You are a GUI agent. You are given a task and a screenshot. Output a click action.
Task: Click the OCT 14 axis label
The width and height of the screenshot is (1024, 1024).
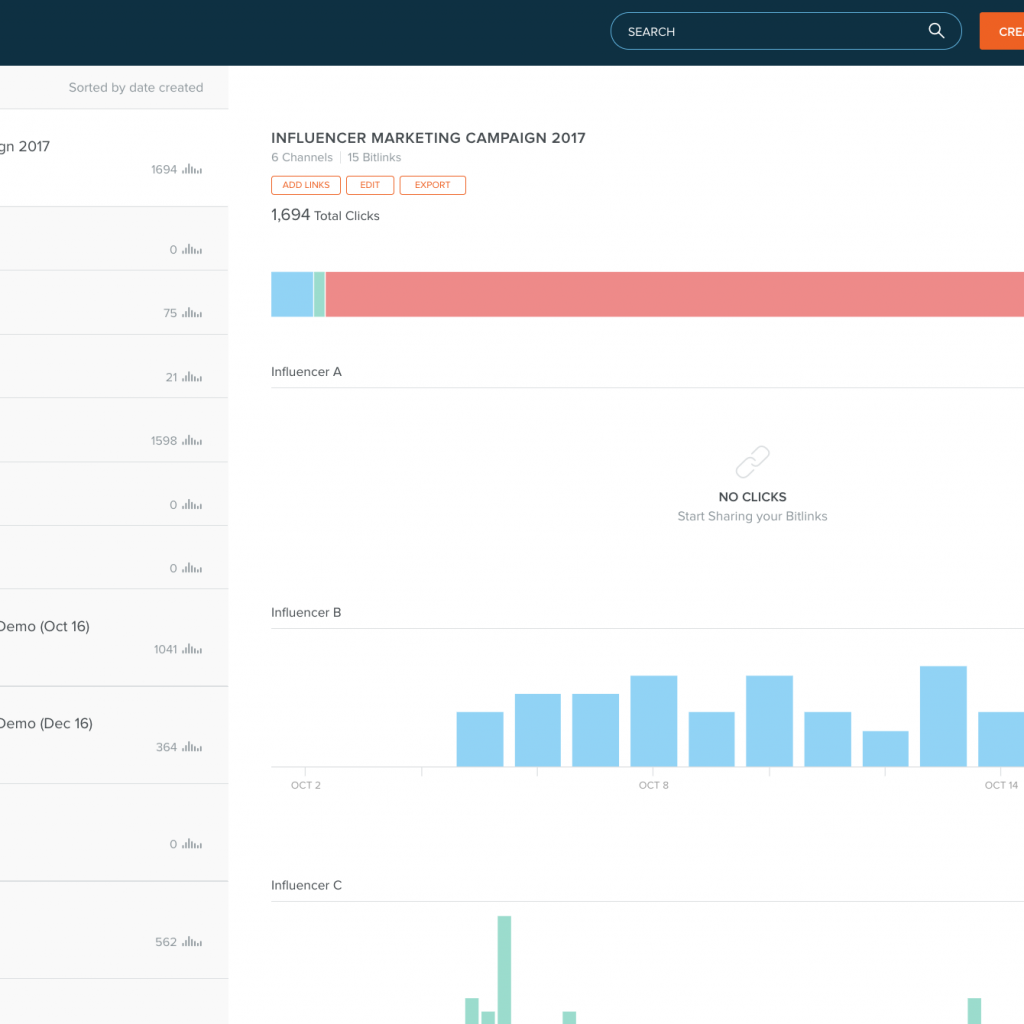point(1001,785)
